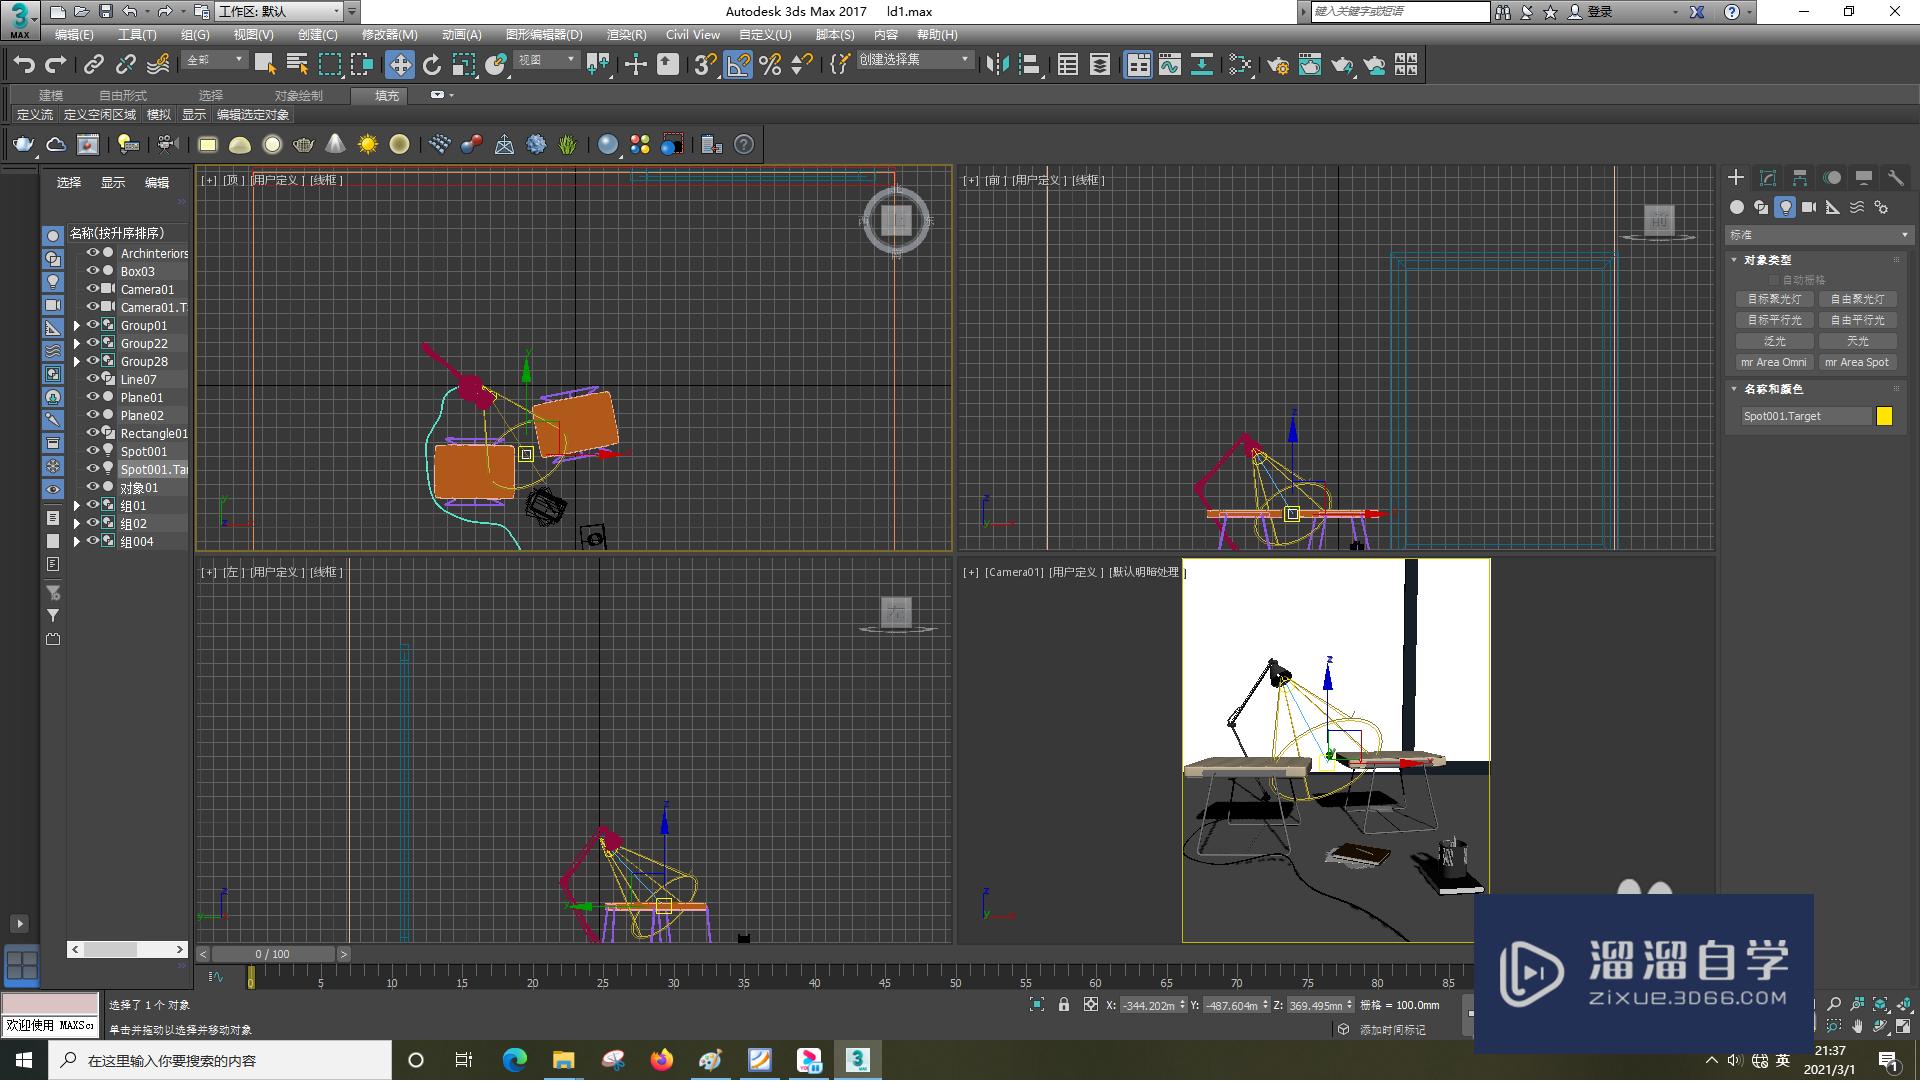The width and height of the screenshot is (1920, 1082).
Task: Toggle visibility eye for Plane01
Action: coord(93,397)
